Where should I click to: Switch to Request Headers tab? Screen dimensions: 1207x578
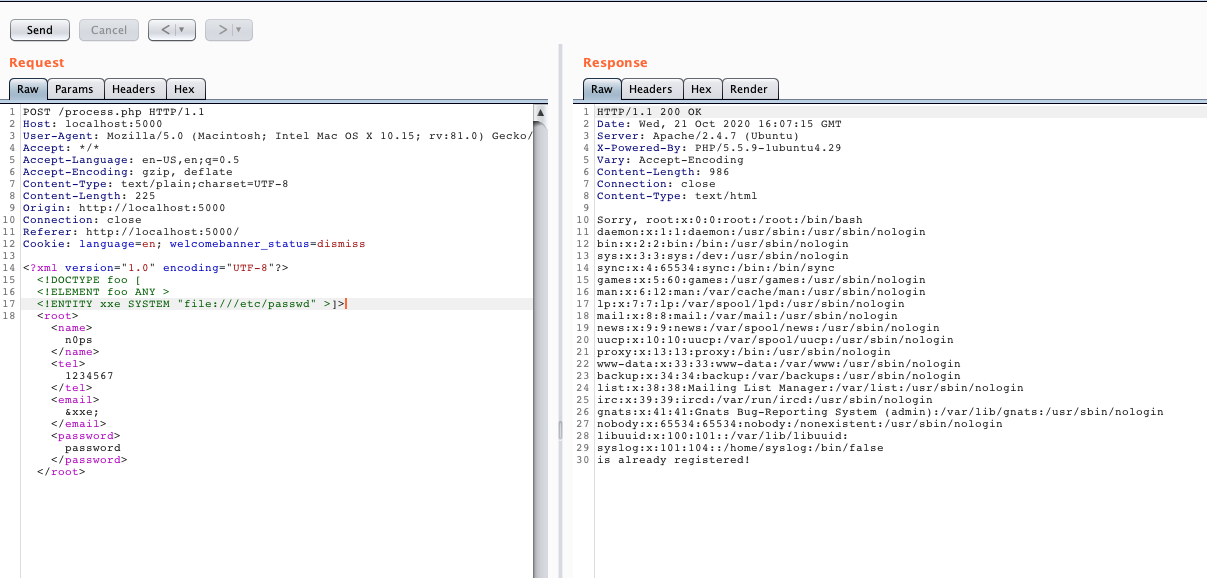134,89
